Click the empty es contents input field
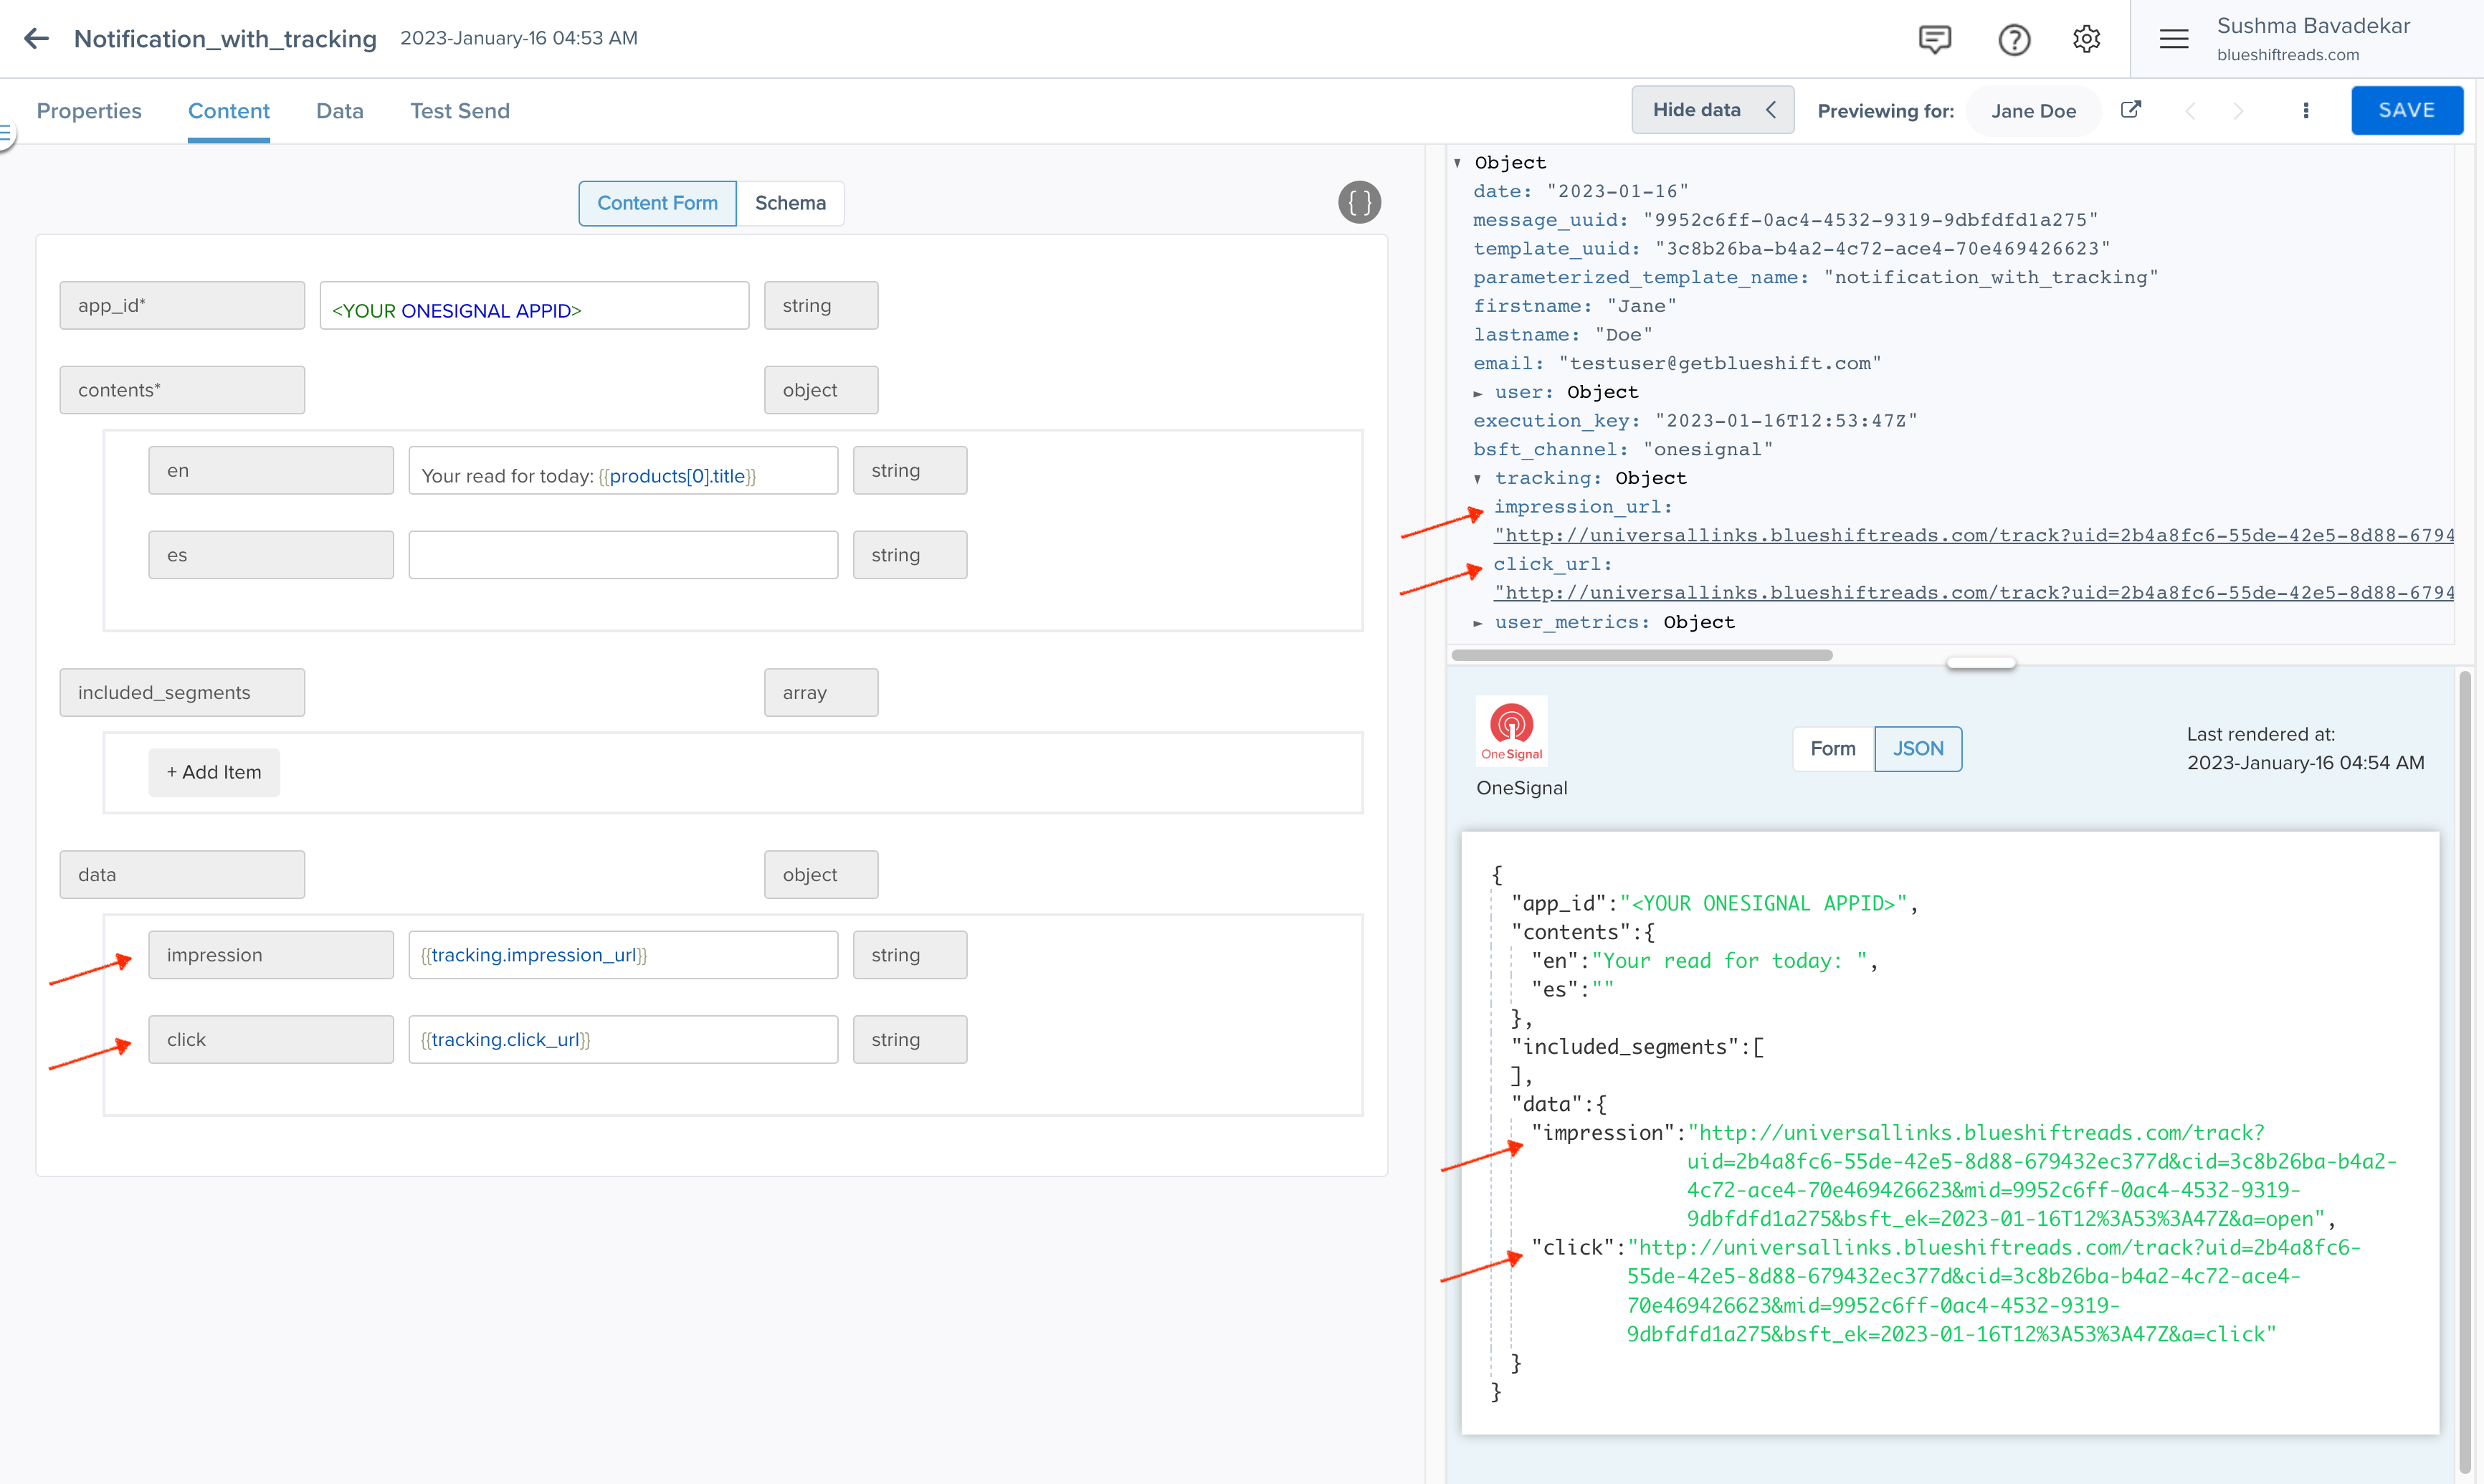Image resolution: width=2484 pixels, height=1484 pixels. coord(623,555)
